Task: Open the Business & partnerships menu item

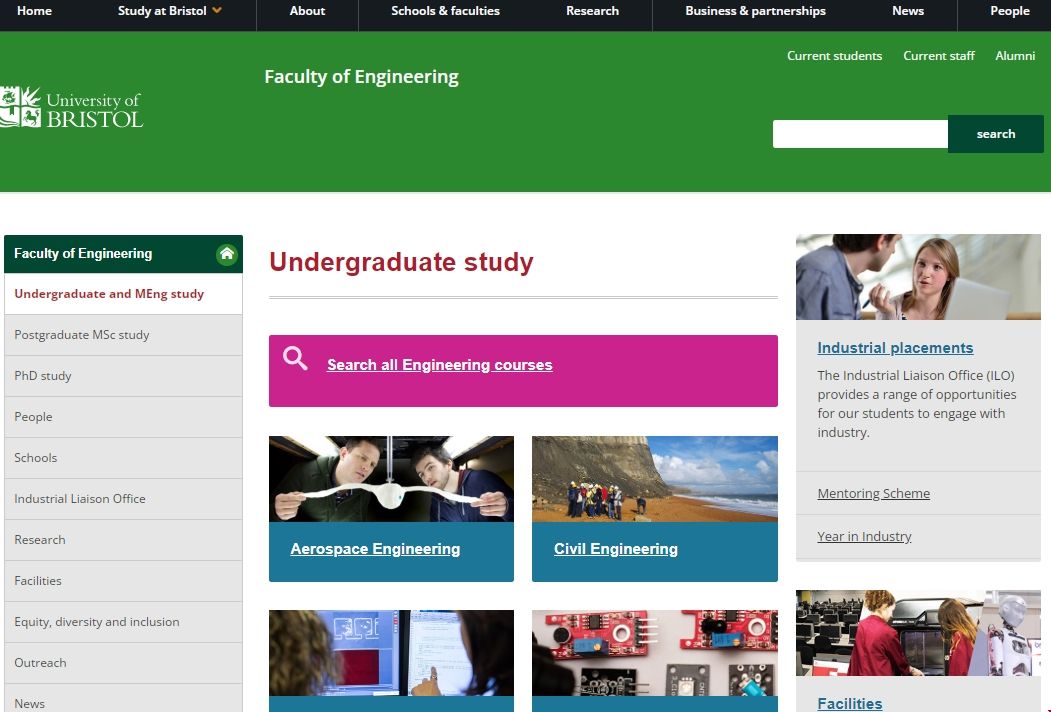Action: [x=754, y=11]
